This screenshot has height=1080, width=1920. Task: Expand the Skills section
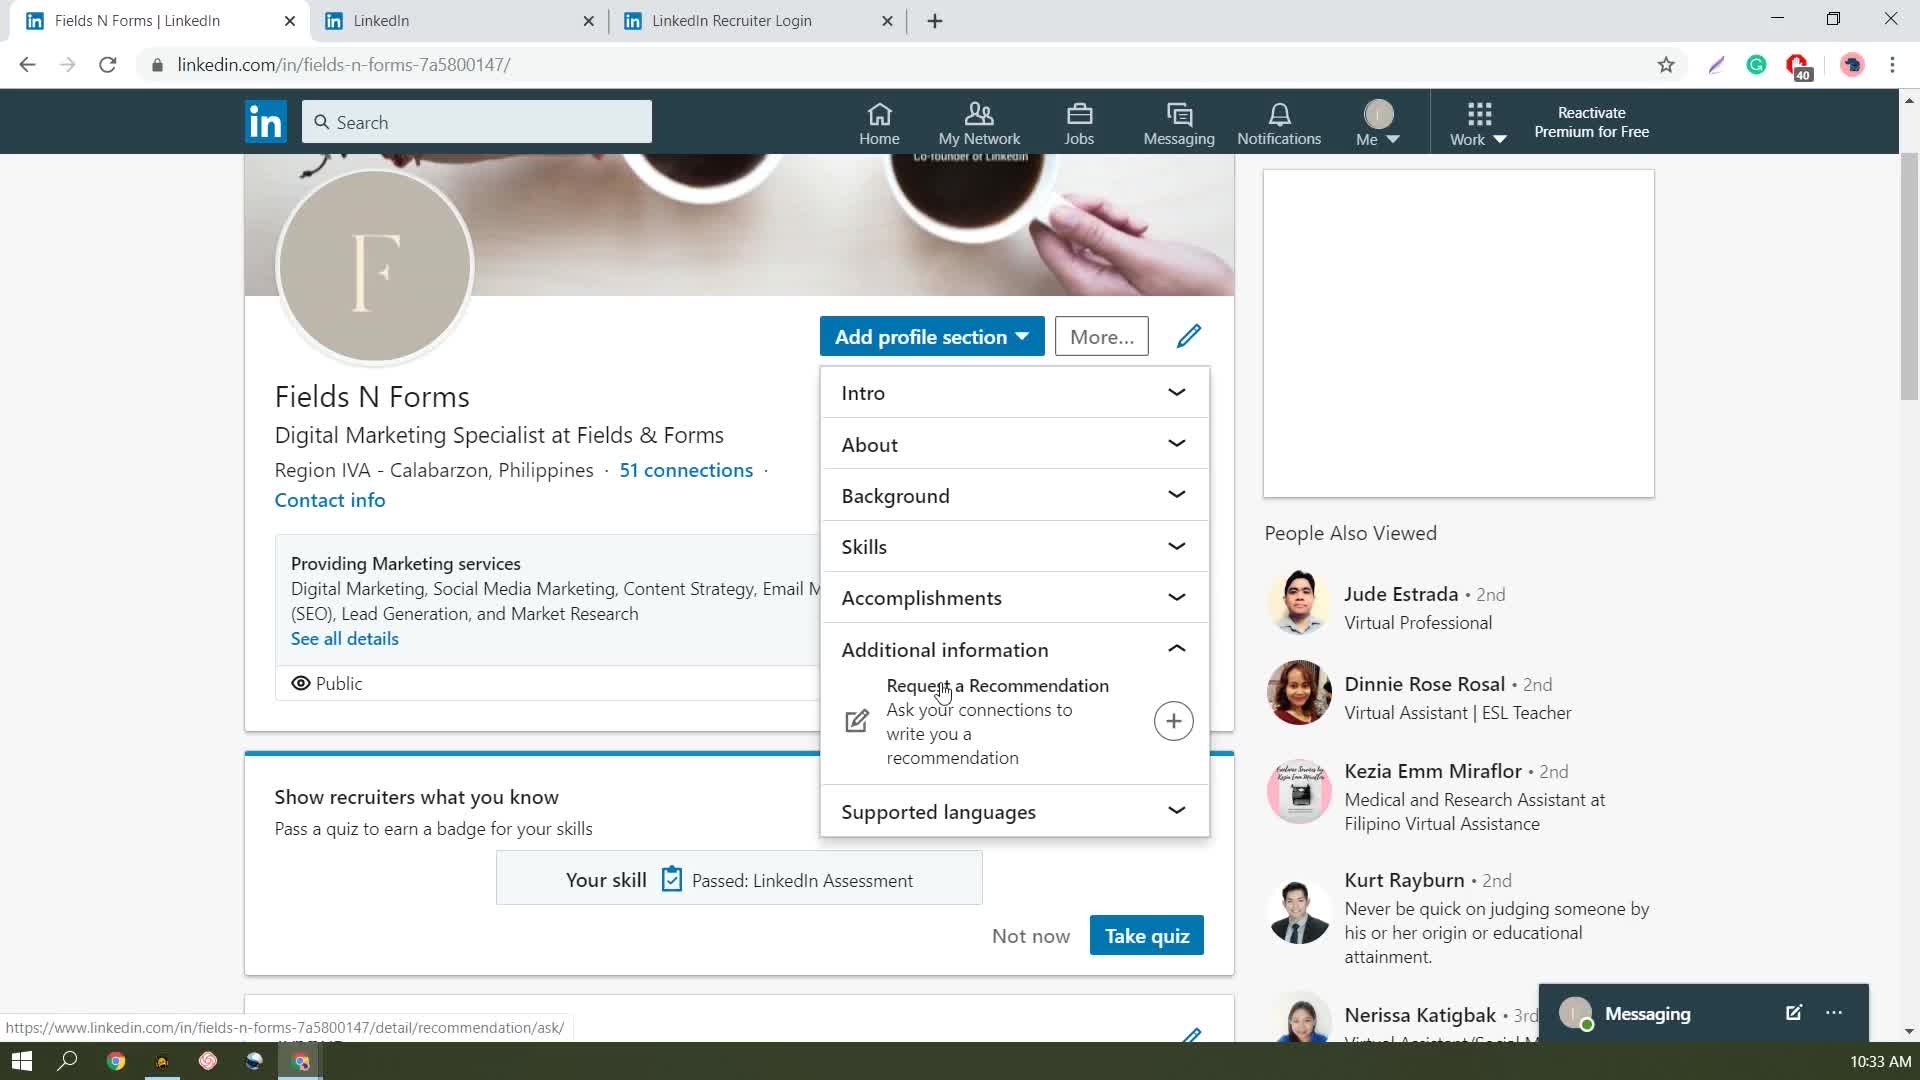tap(1176, 546)
